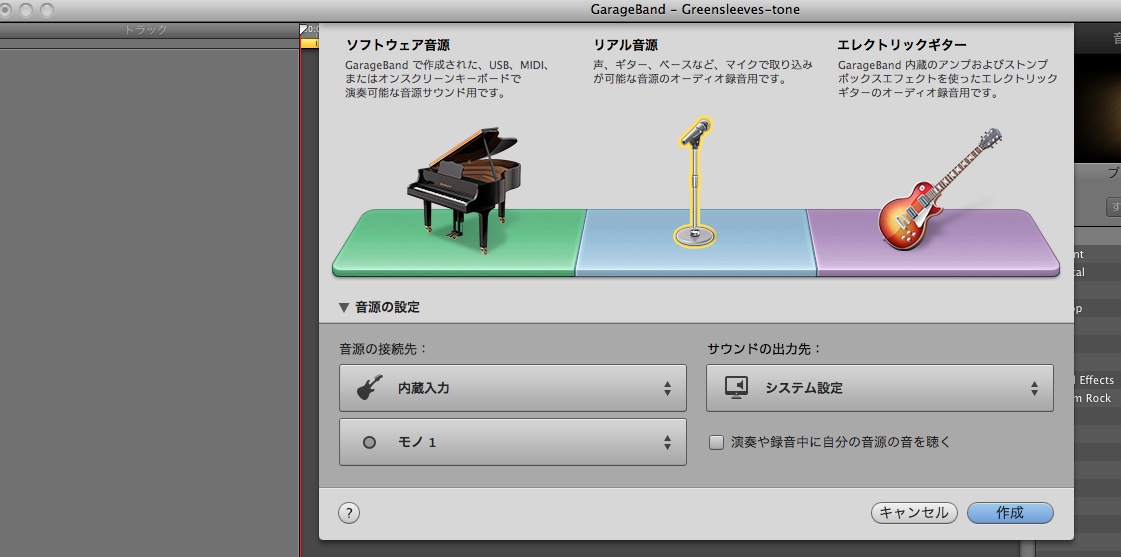The width and height of the screenshot is (1121, 557).
Task: Click the エレクトリックギター heading
Action: [x=902, y=45]
